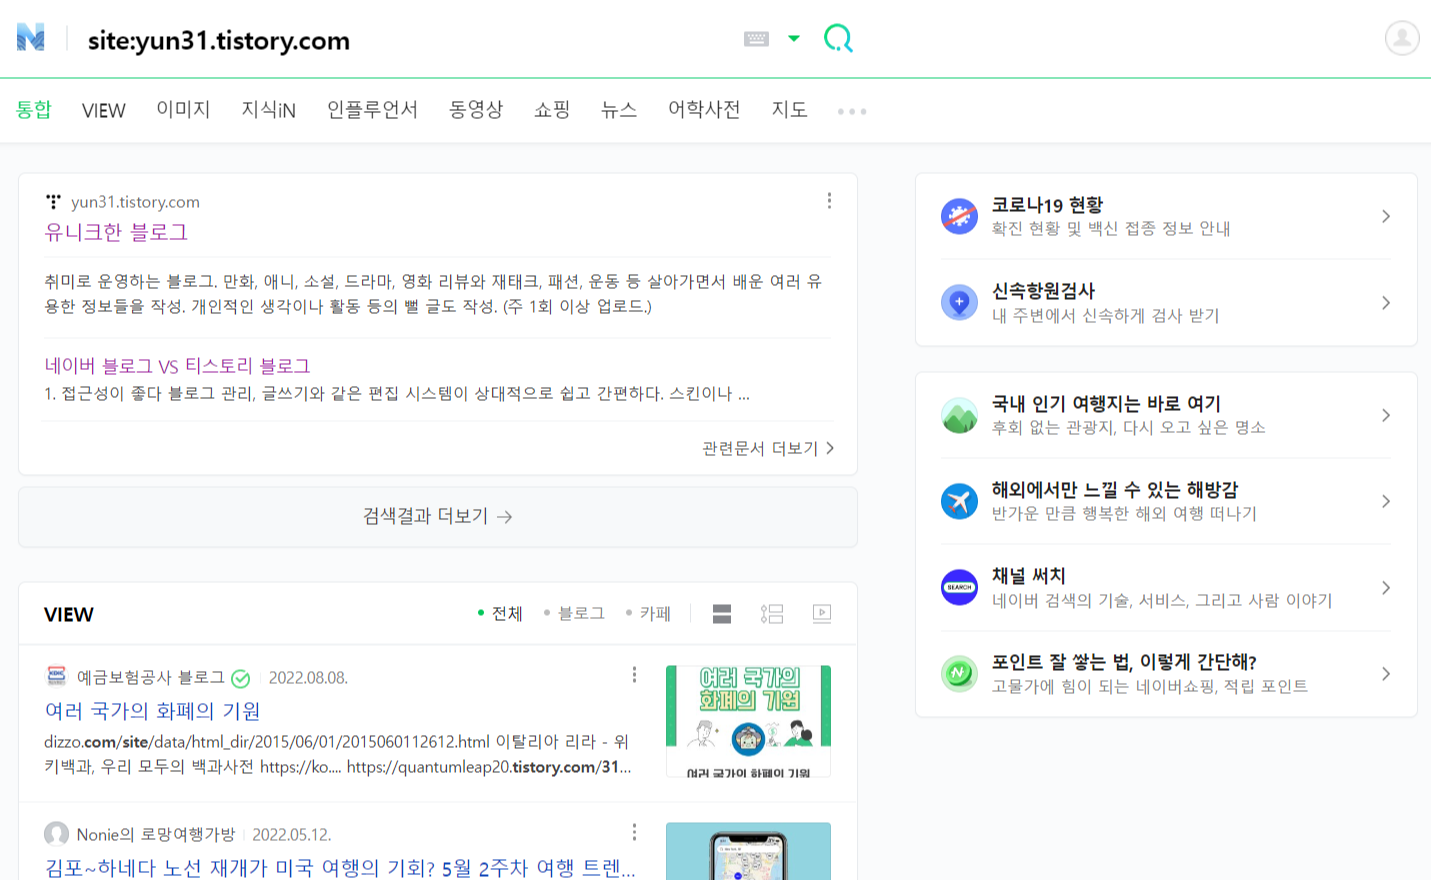Switch to the VIEW tab
Screen dimensions: 1431x880
pos(104,110)
